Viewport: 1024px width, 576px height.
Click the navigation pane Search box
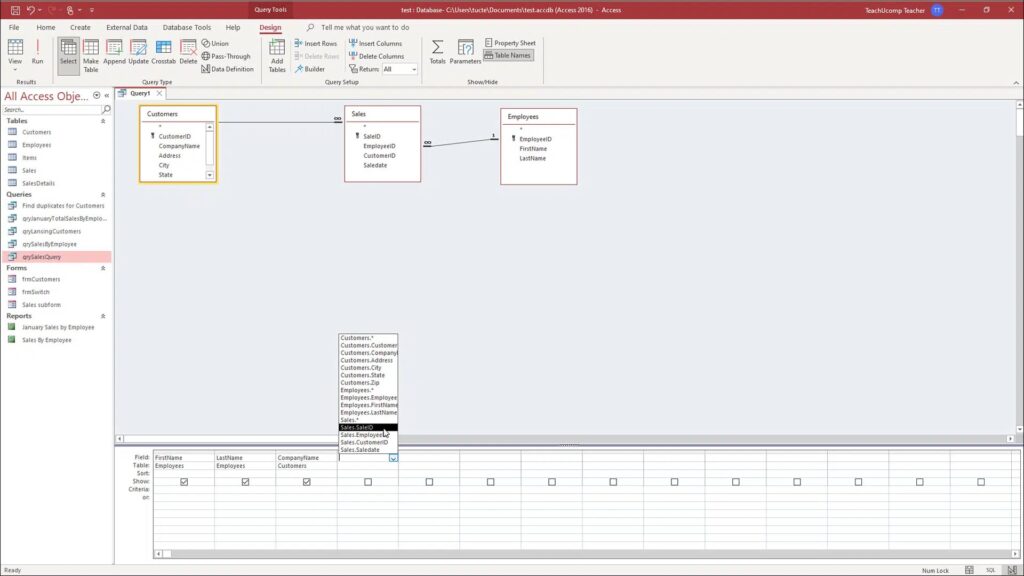point(52,110)
